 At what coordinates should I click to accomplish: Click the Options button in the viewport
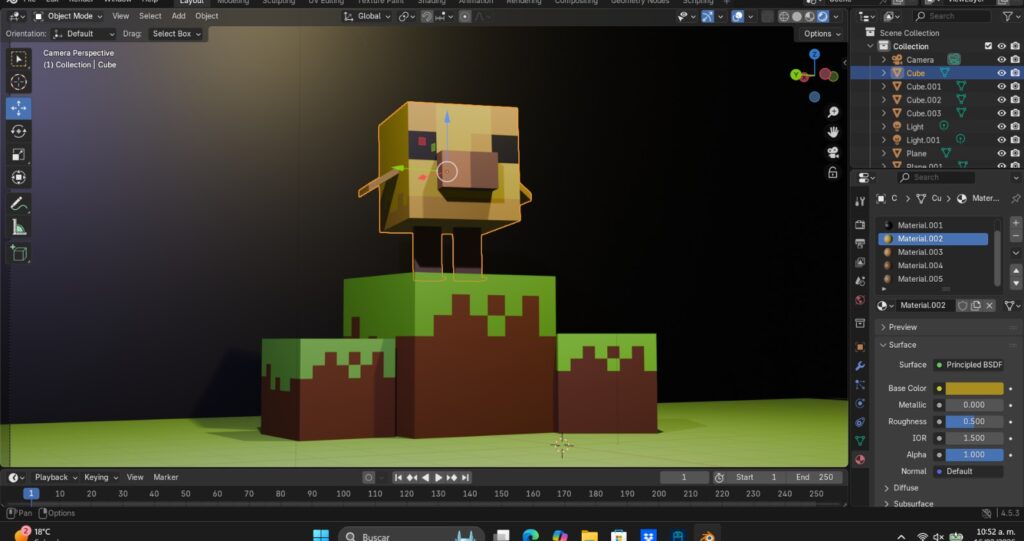[x=821, y=34]
